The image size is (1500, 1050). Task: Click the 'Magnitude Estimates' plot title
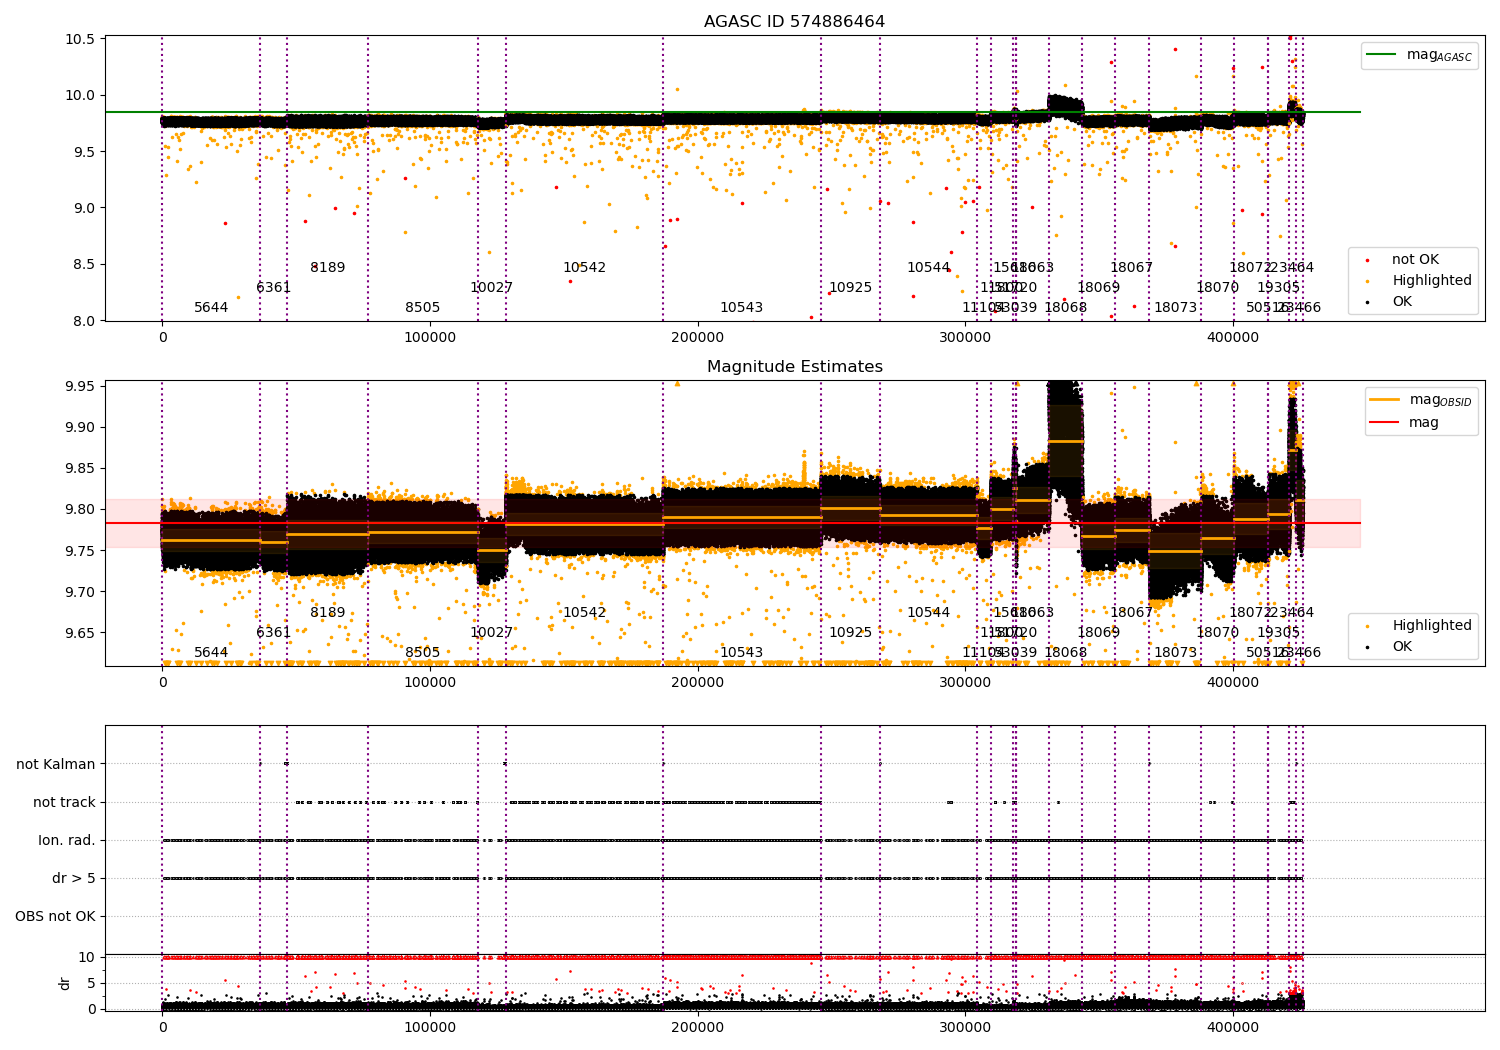pyautogui.click(x=794, y=367)
